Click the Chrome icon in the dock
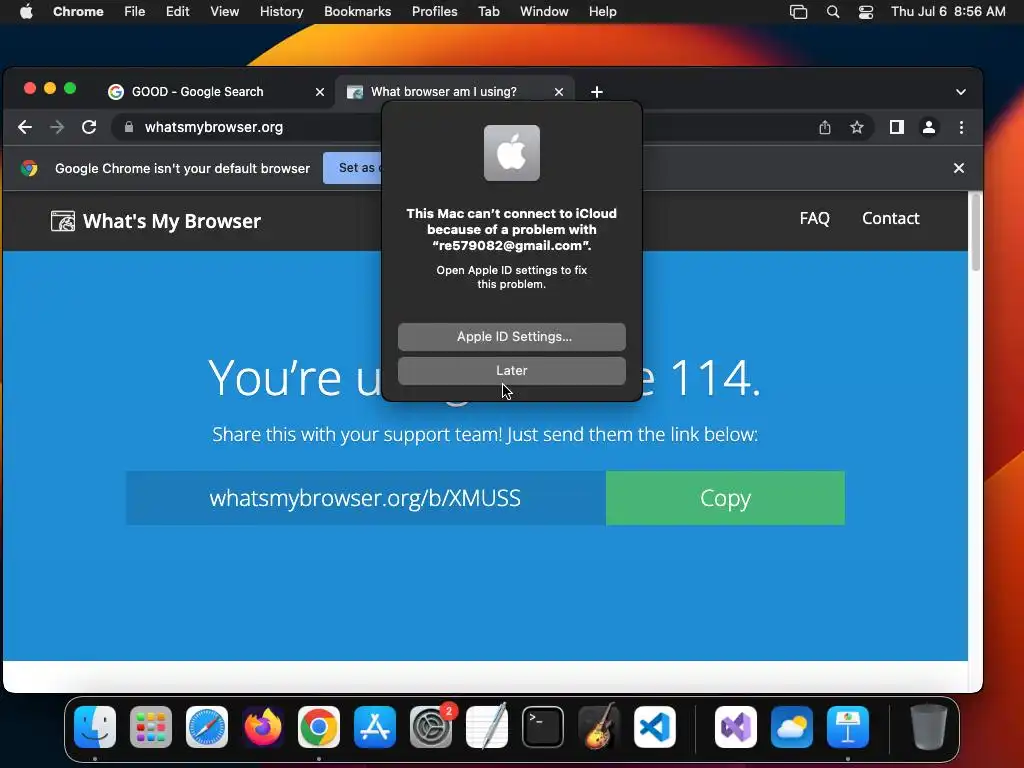 tap(319, 727)
